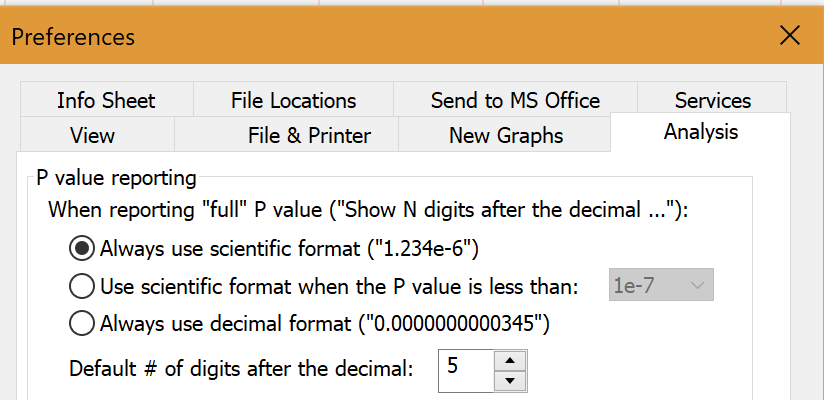
Task: Open the 1e-7 threshold dropdown
Action: [660, 287]
